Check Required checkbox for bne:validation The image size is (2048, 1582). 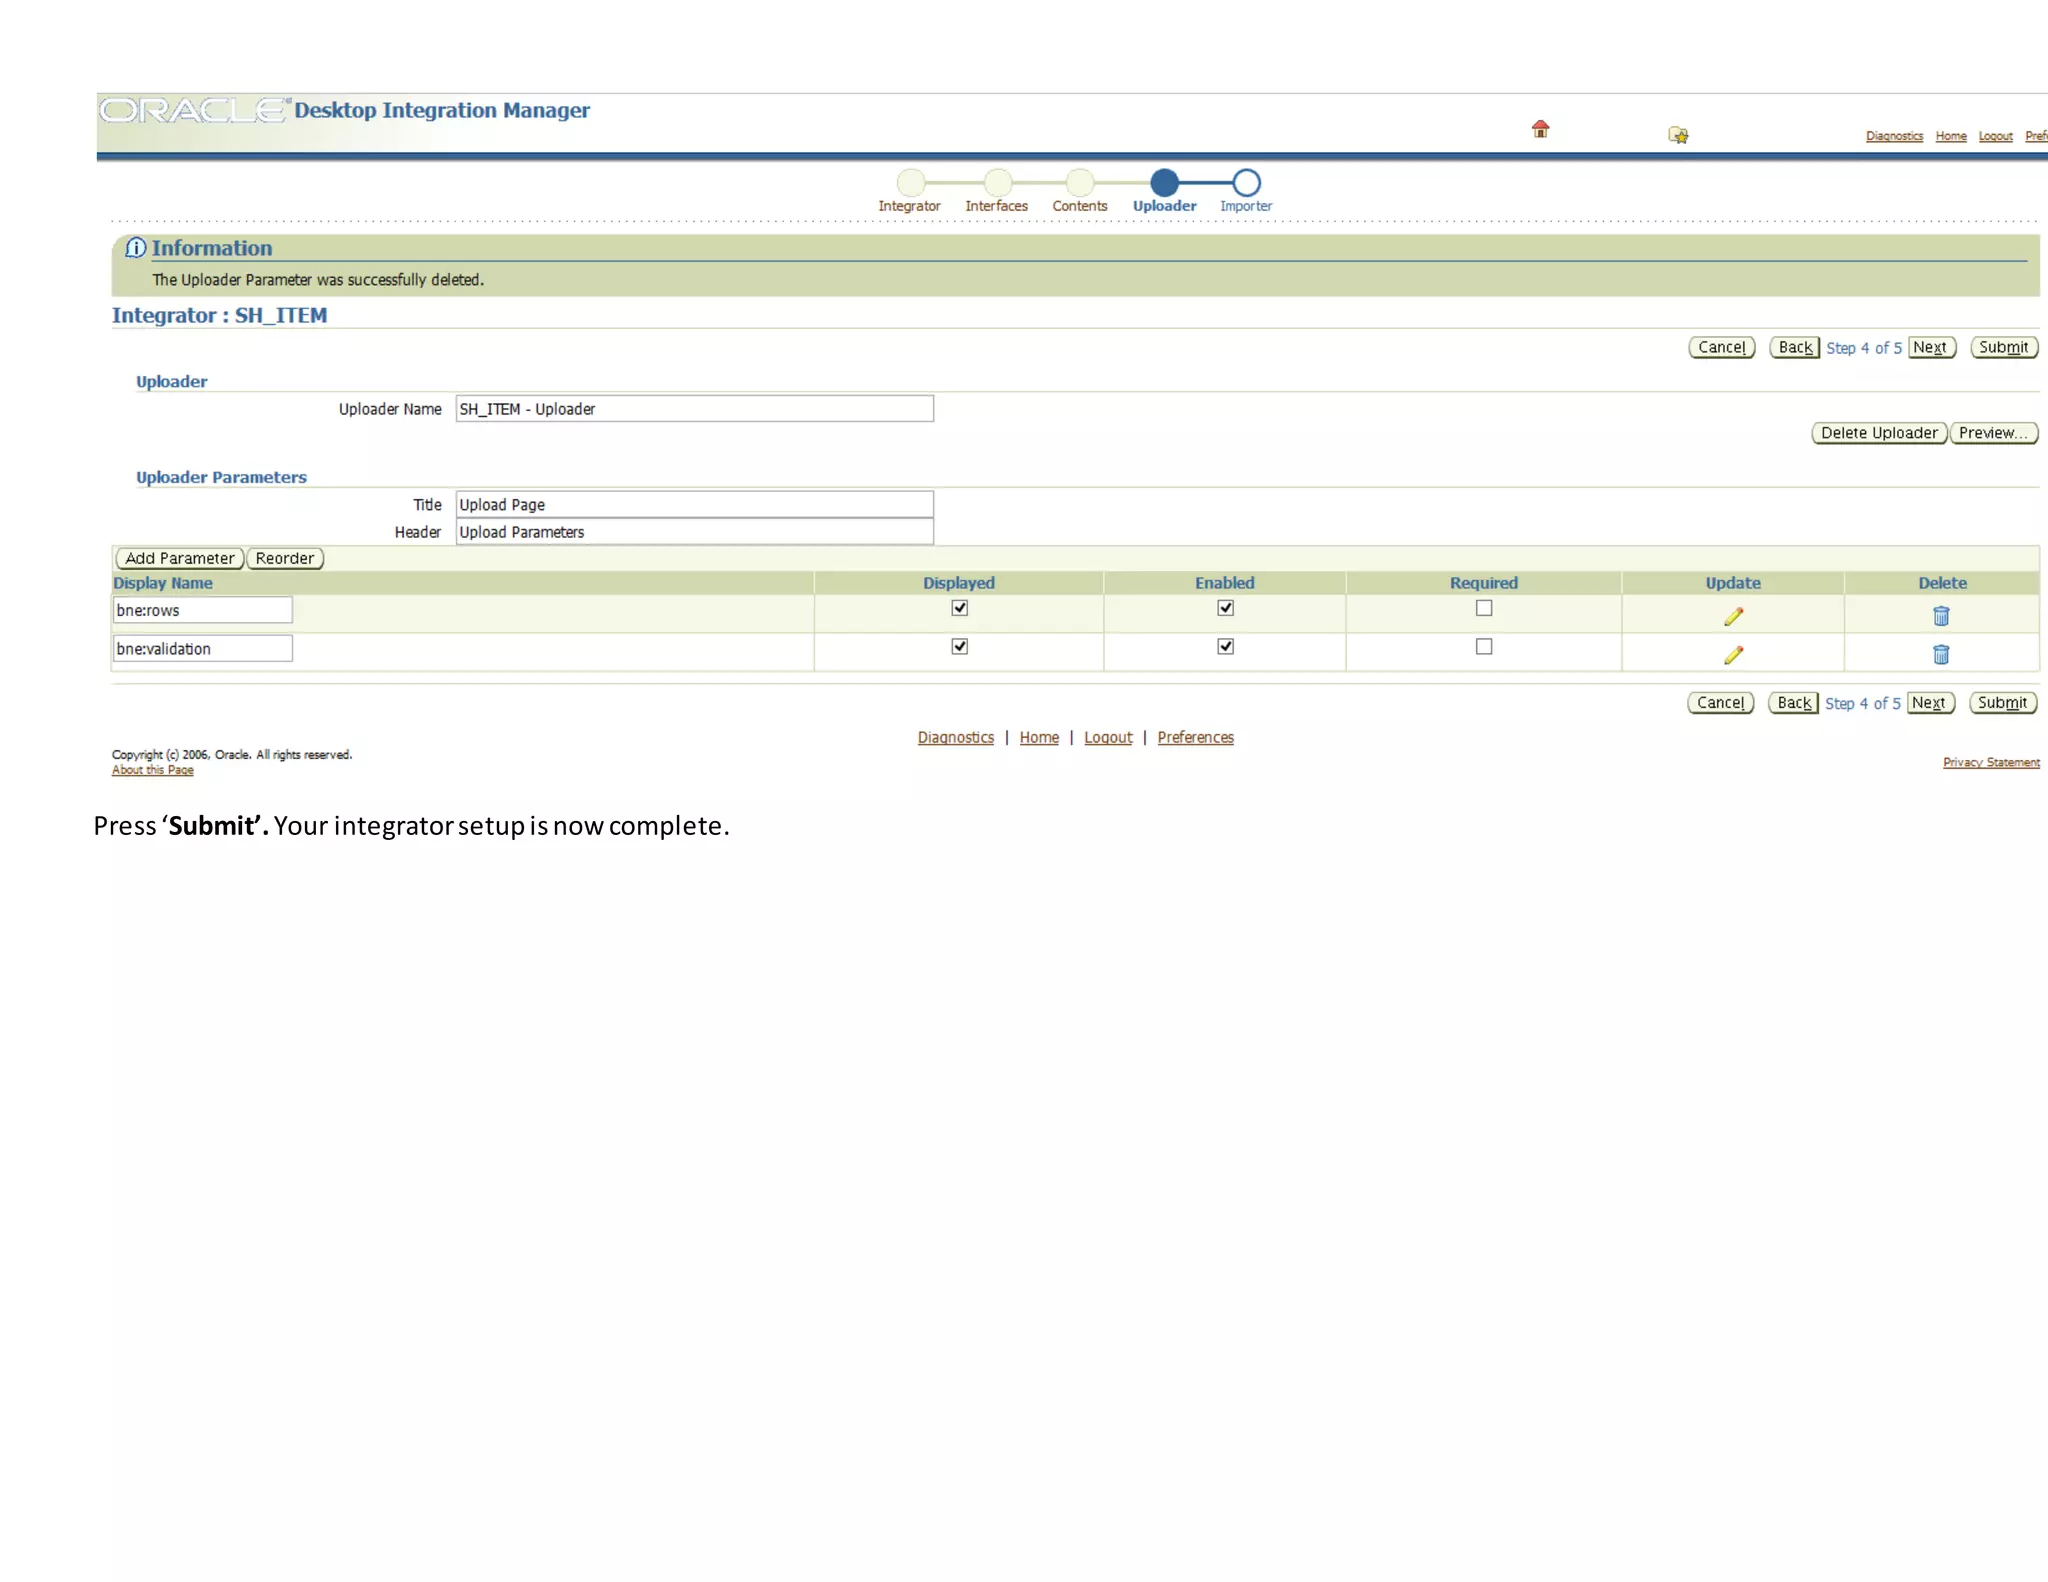click(1484, 647)
